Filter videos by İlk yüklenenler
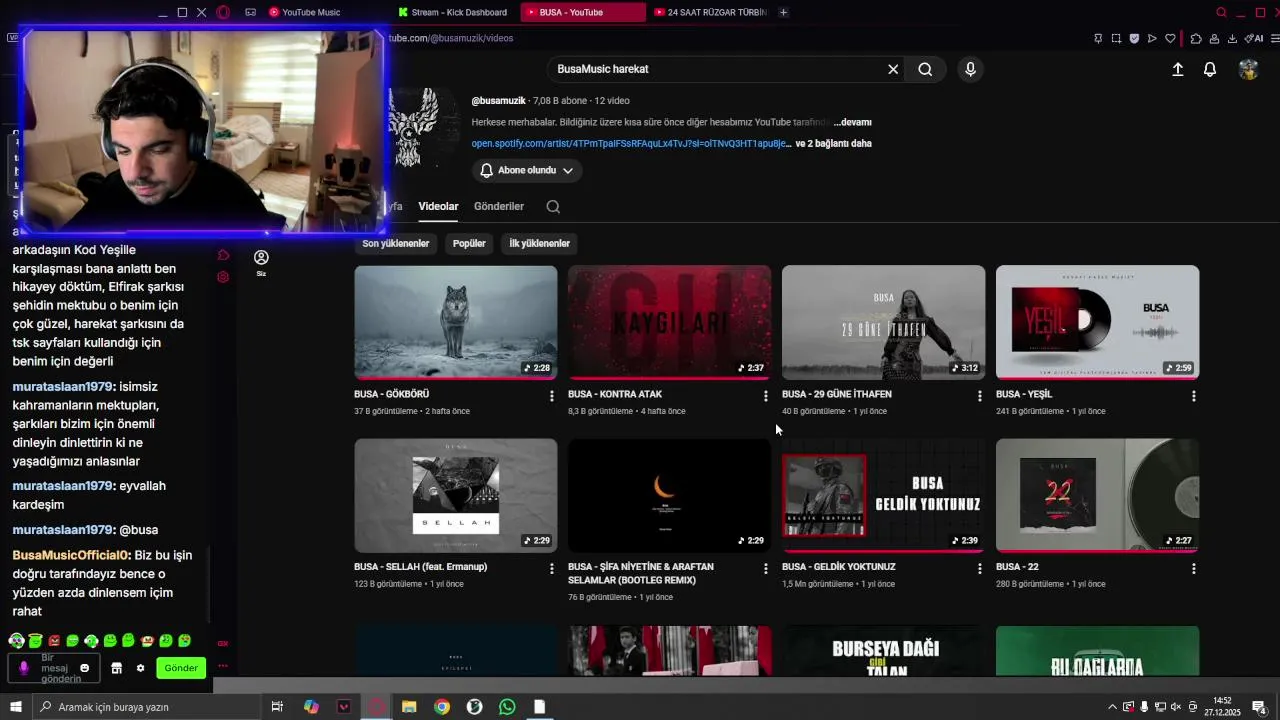1280x720 pixels. [x=540, y=243]
